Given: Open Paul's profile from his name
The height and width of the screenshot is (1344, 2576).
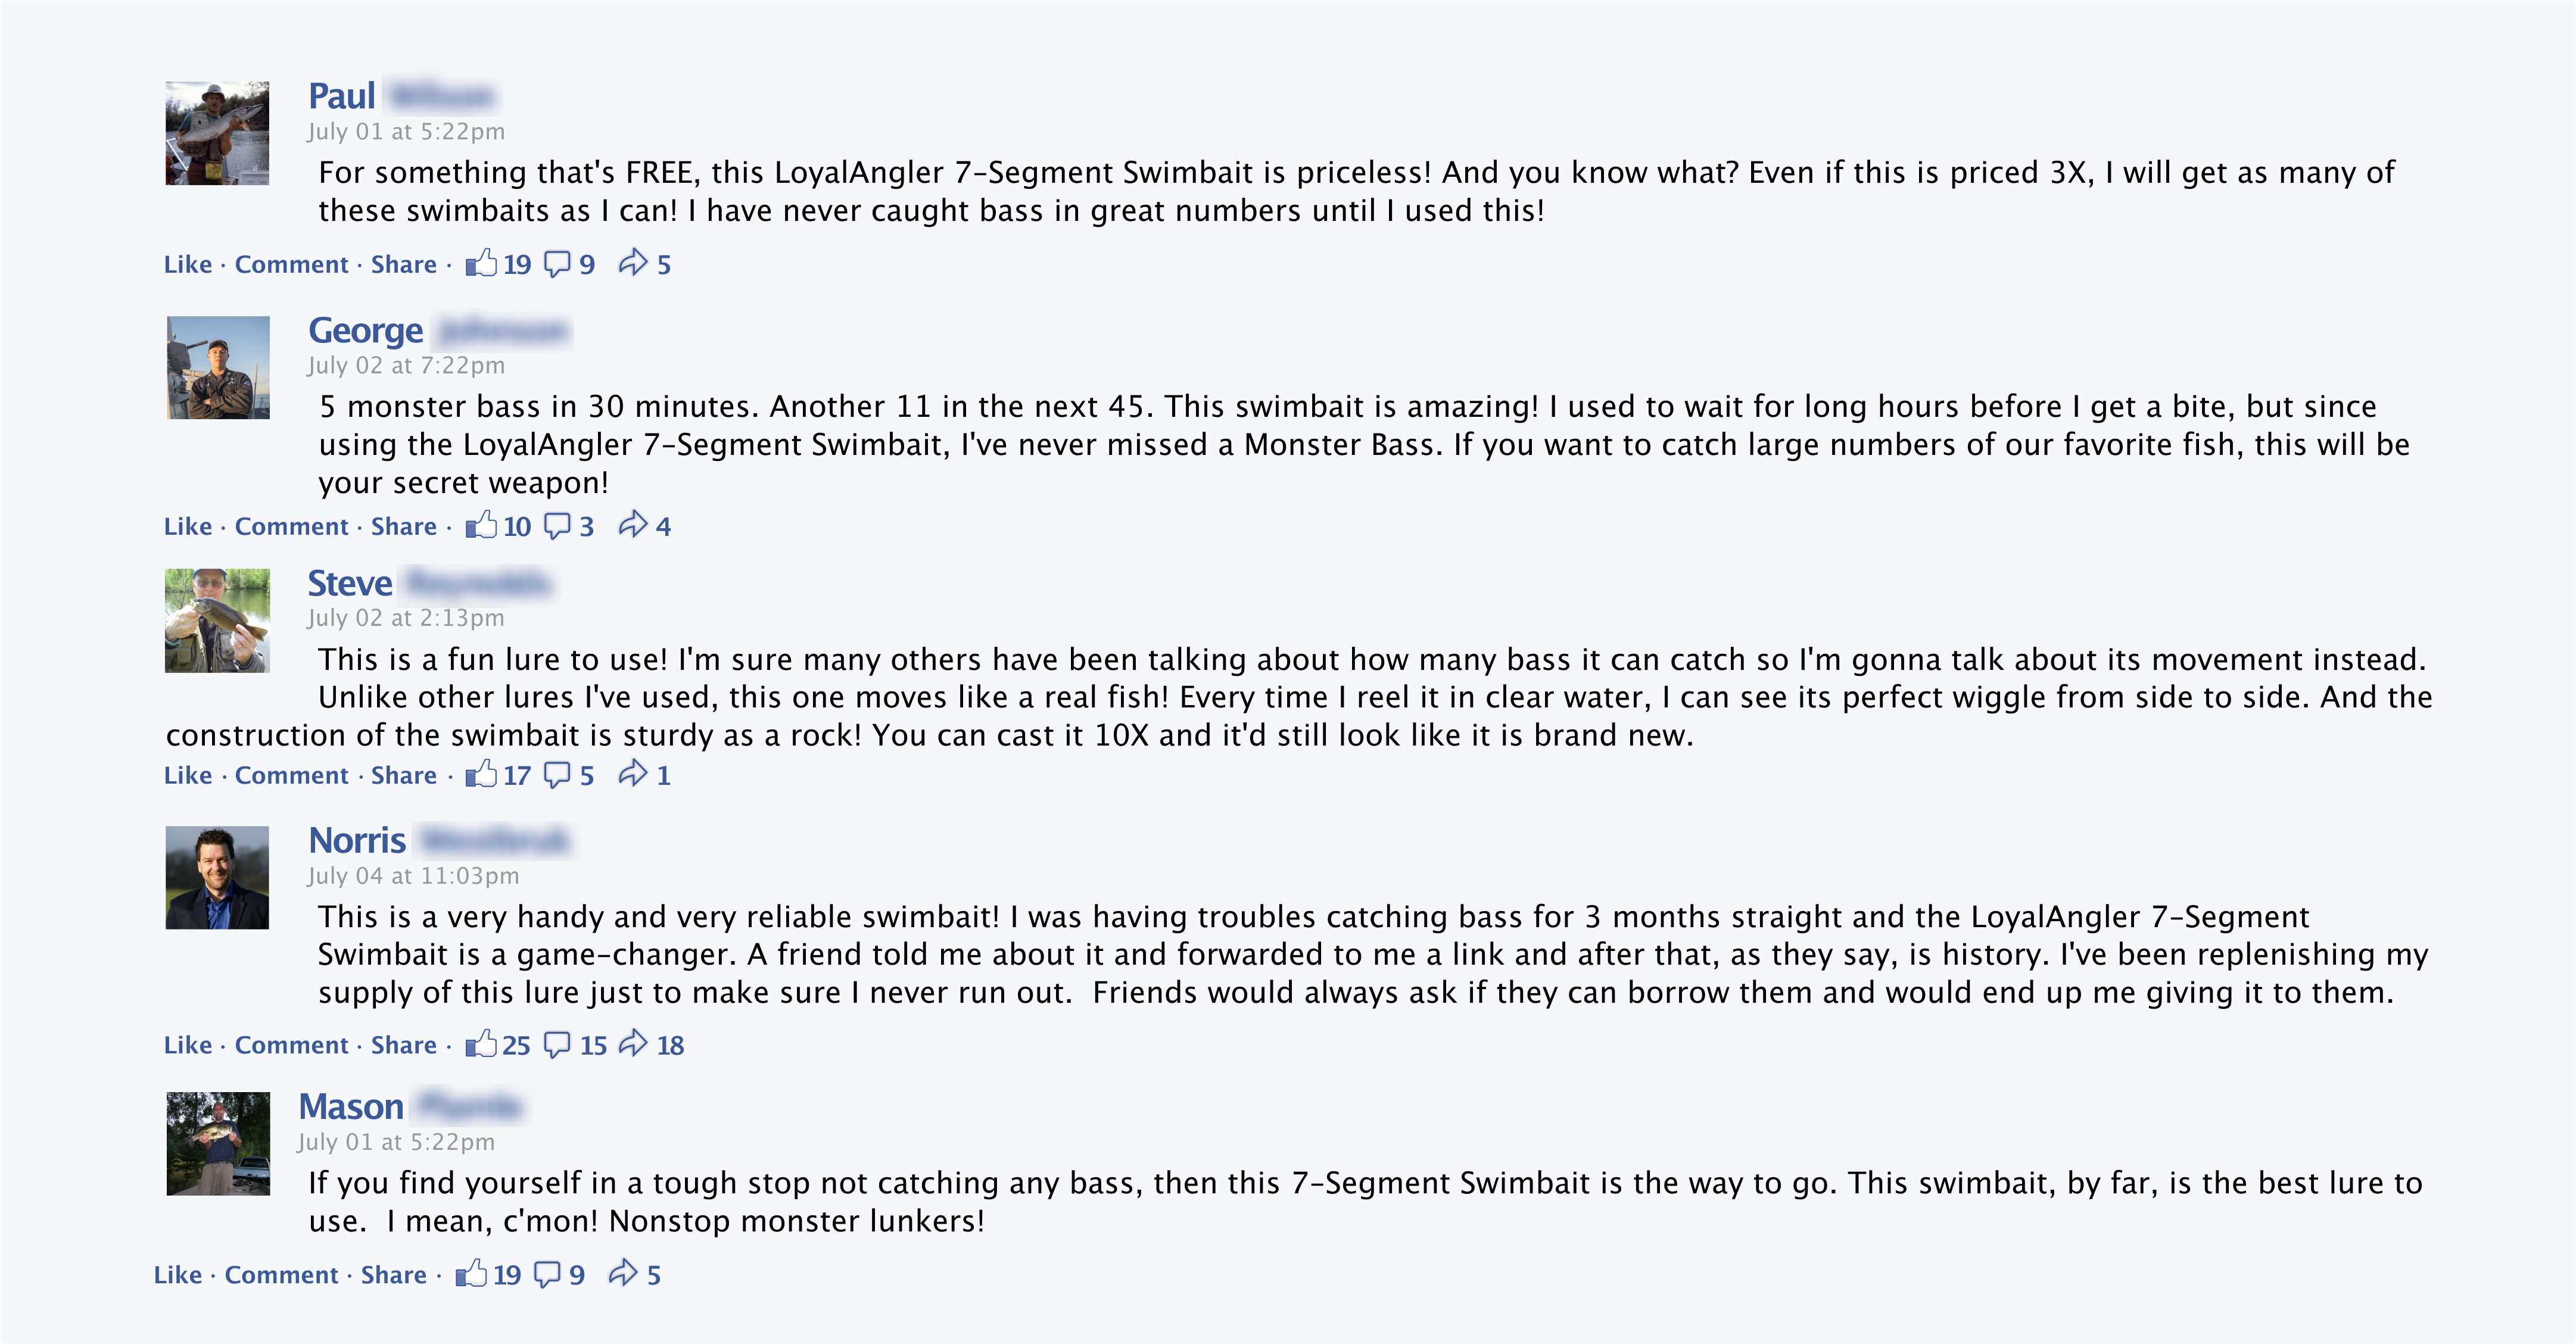Looking at the screenshot, I should point(342,97).
